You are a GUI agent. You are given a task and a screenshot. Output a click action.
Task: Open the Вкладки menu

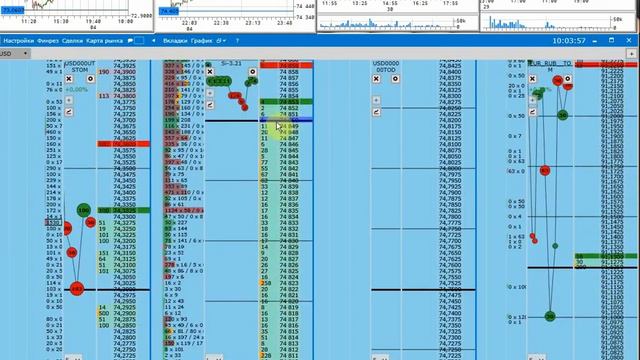(x=175, y=41)
